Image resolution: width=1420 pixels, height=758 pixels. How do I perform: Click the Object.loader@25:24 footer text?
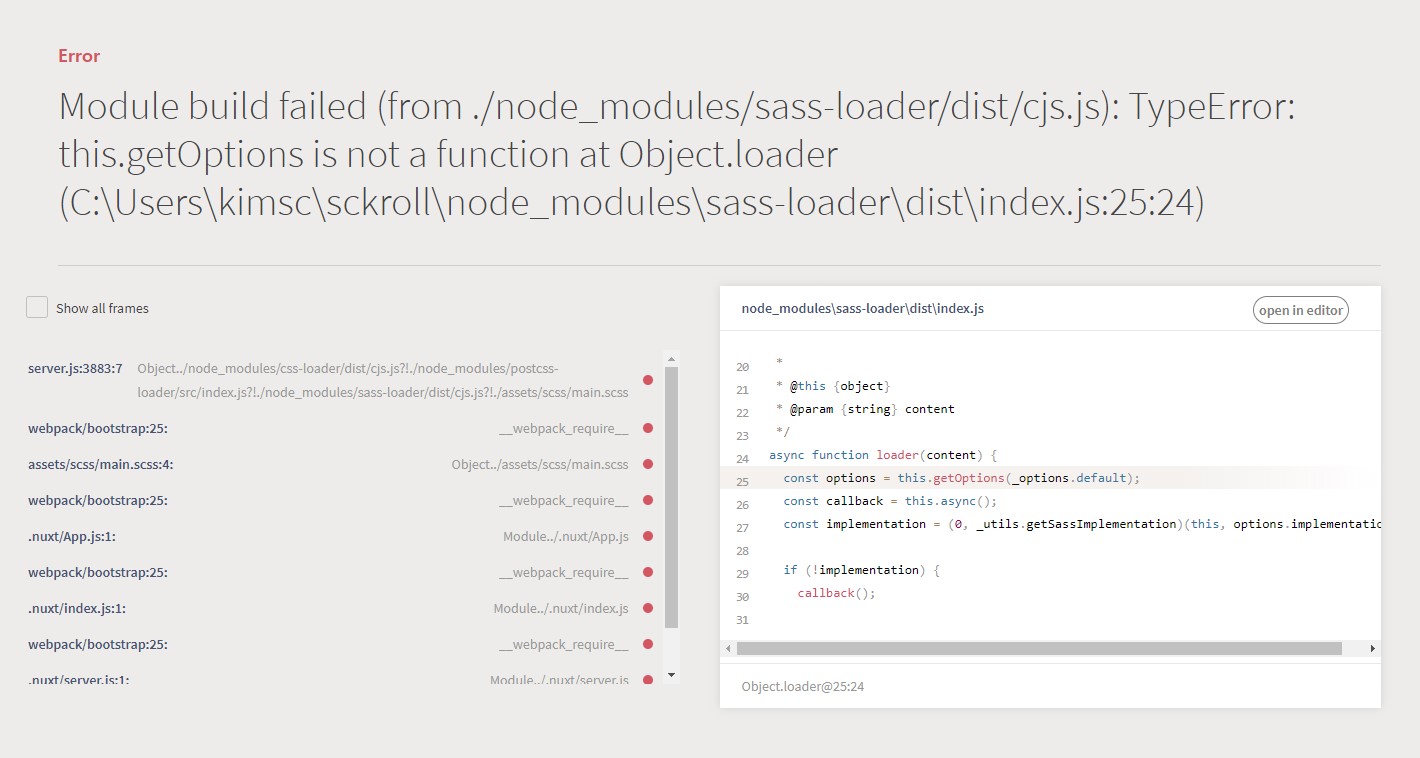802,686
